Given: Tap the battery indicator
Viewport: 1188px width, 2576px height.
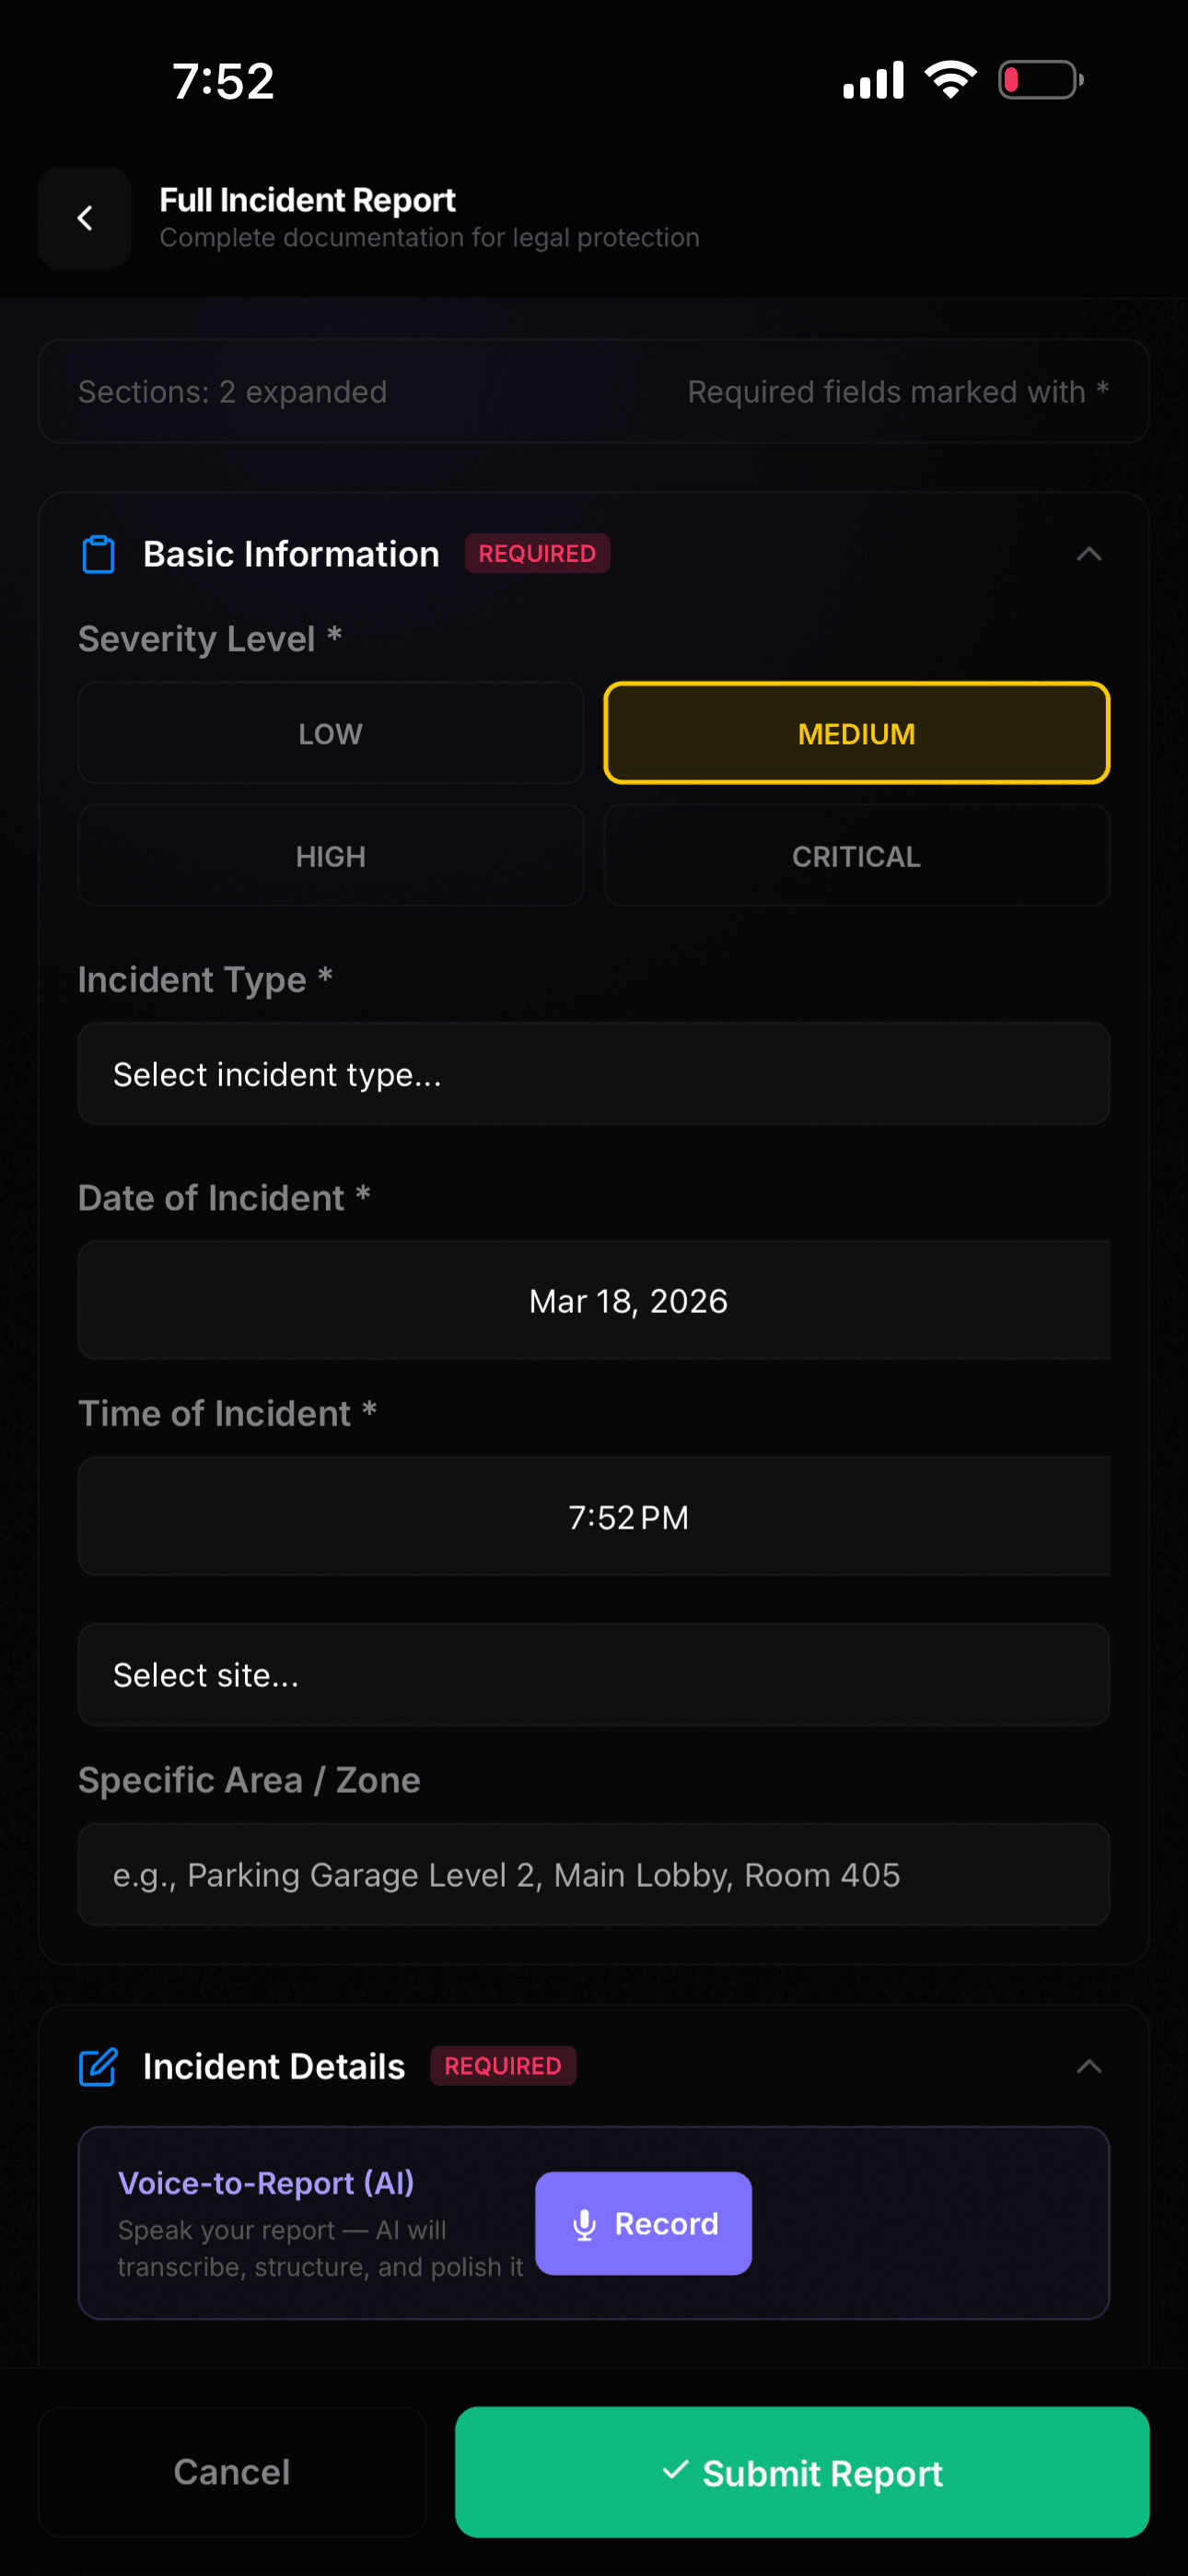Looking at the screenshot, I should point(1040,79).
